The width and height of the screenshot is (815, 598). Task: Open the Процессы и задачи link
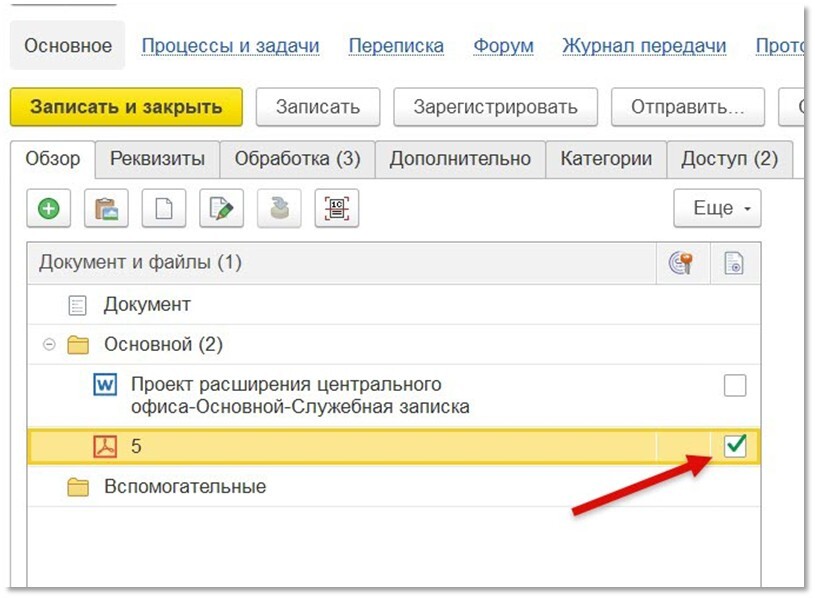pos(230,46)
